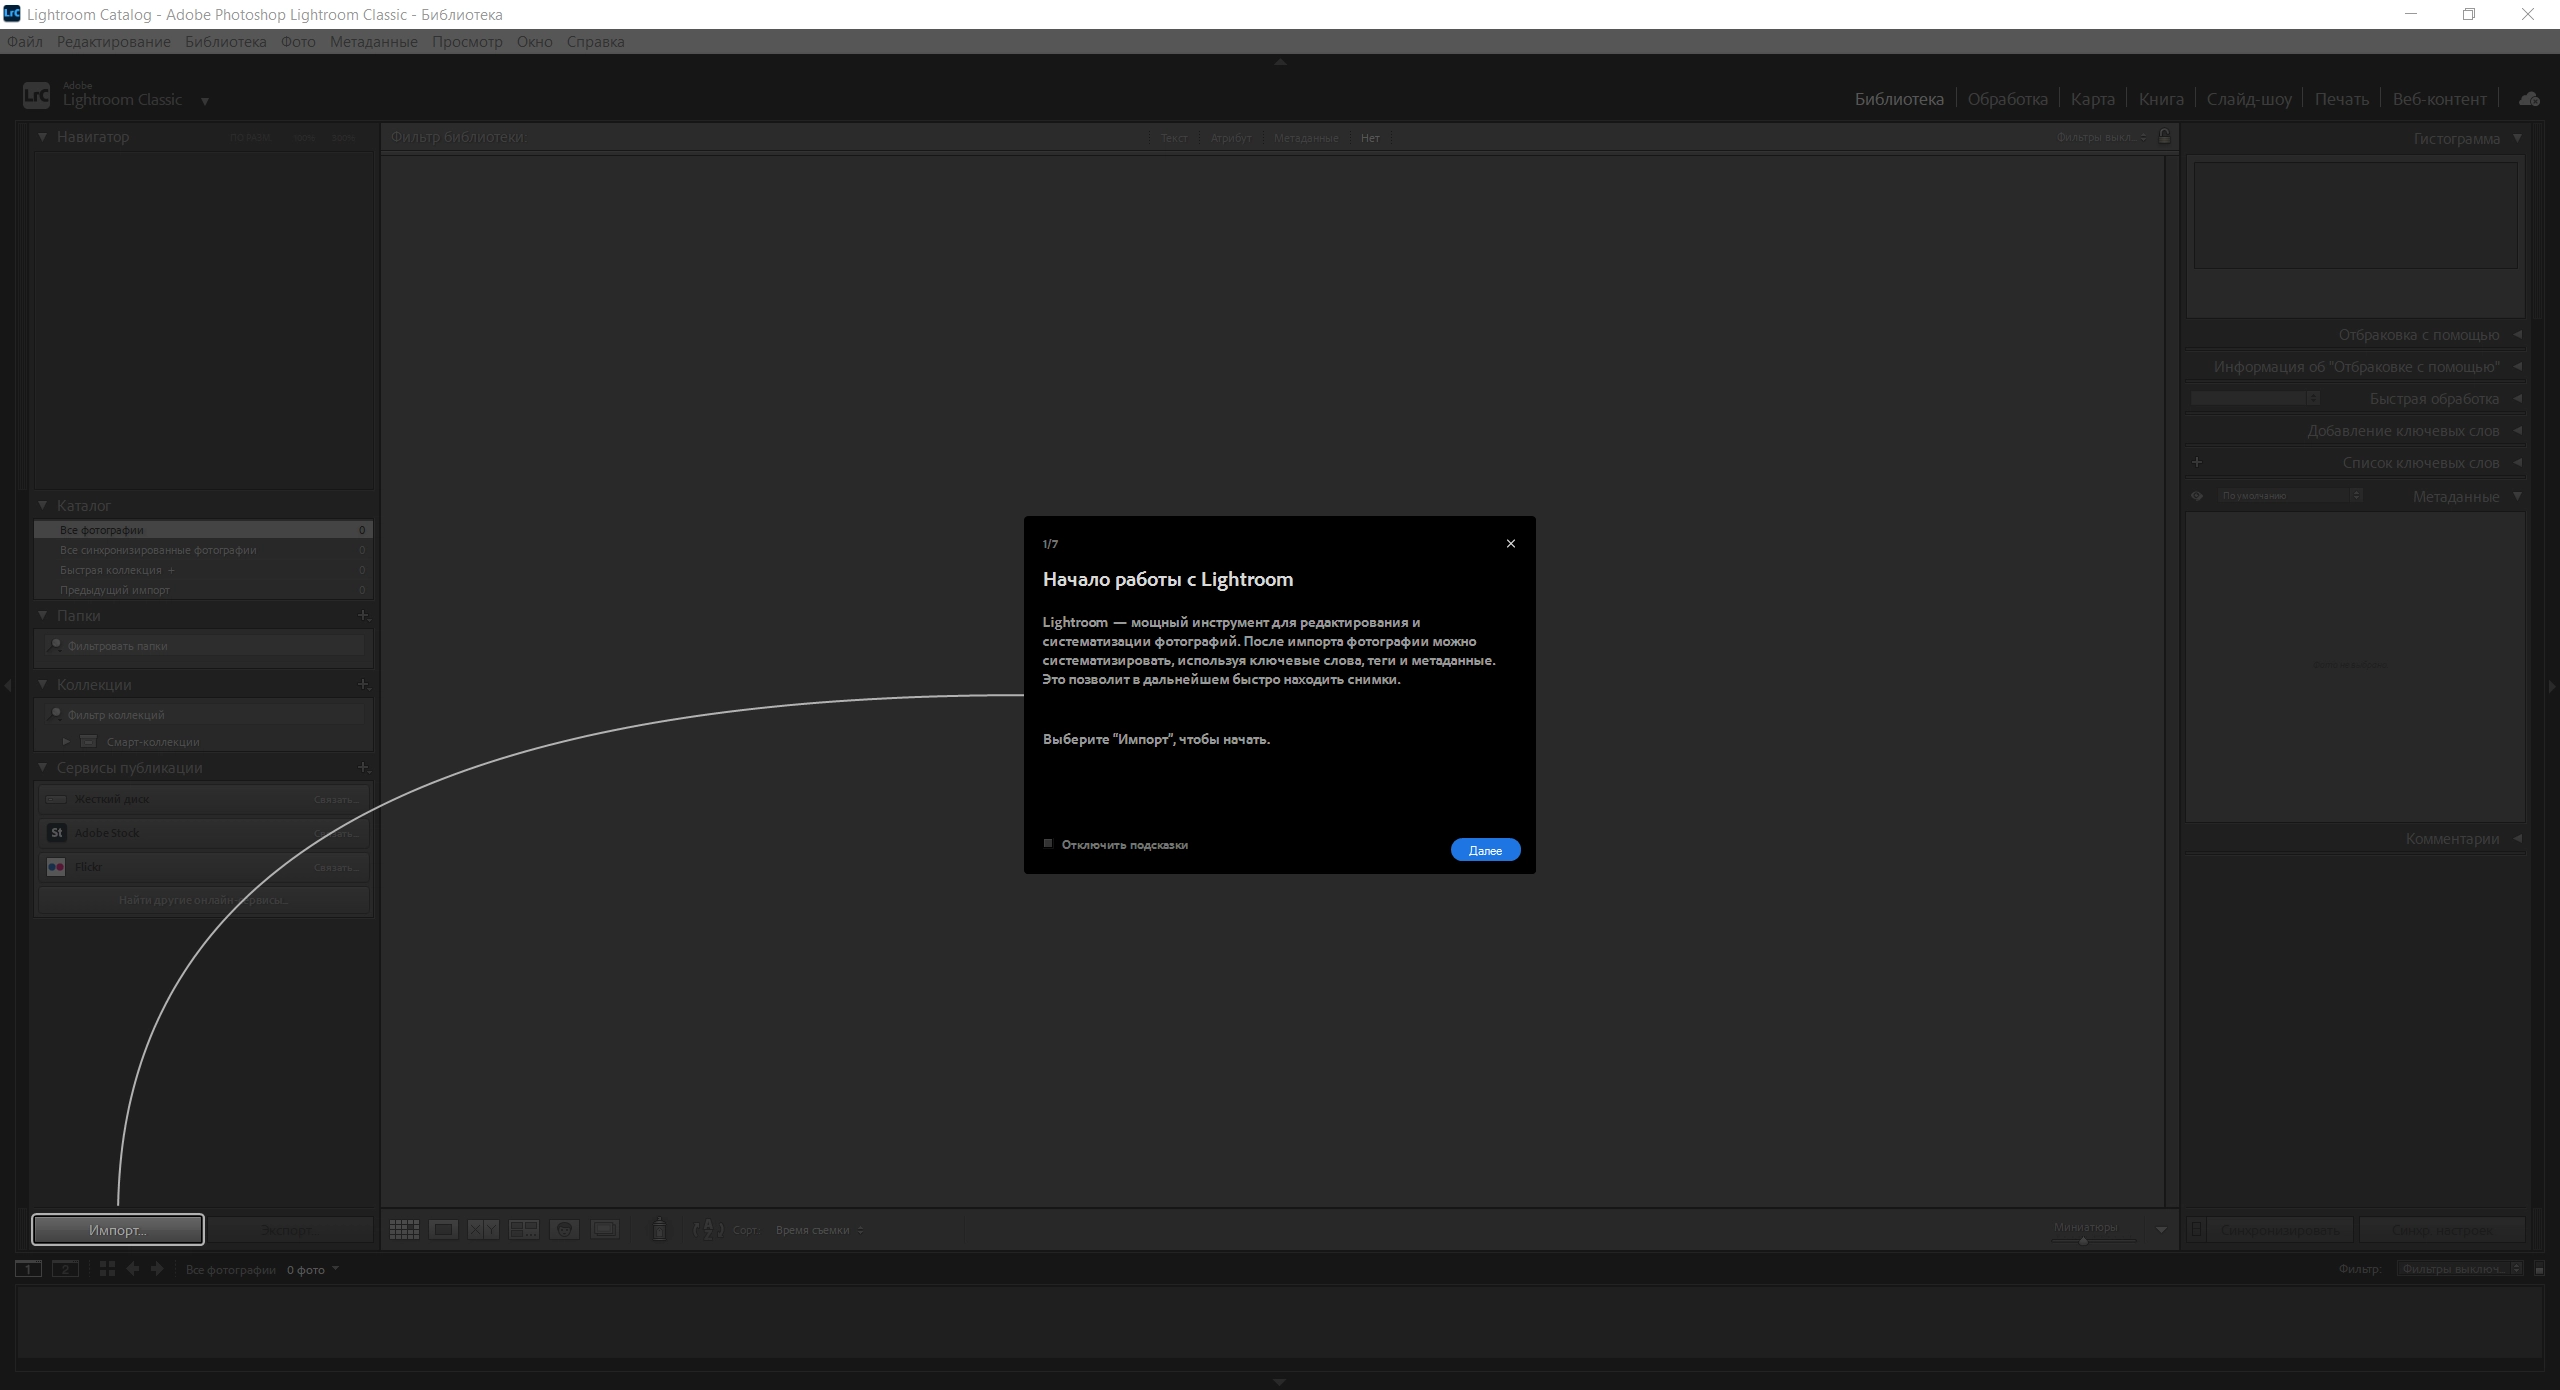Open Survey view icon
Viewport: 2560px width, 1390px height.
[x=524, y=1229]
